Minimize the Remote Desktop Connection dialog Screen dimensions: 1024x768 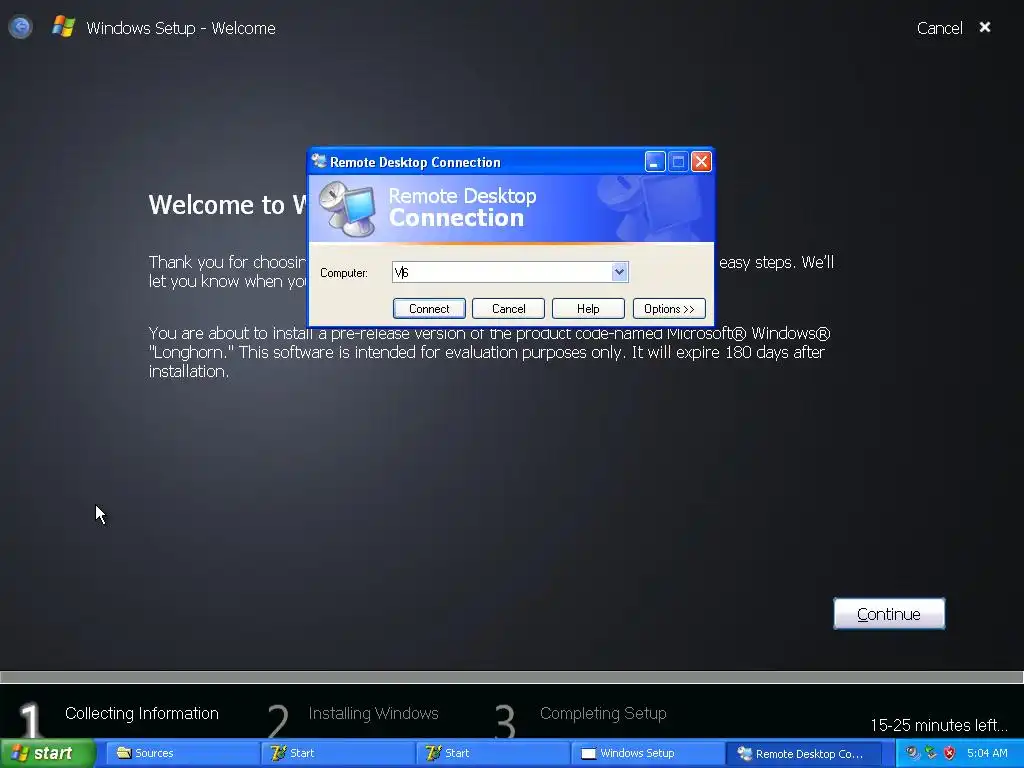tap(655, 161)
